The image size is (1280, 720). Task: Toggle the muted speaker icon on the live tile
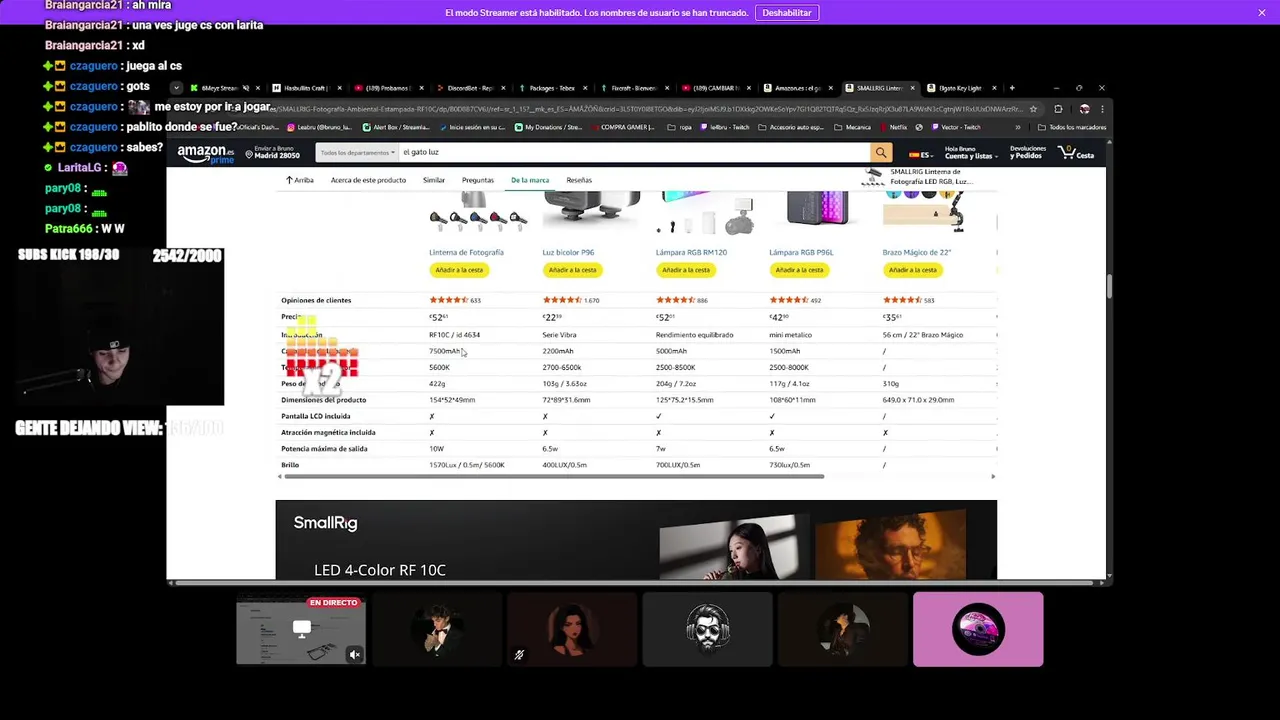tap(354, 655)
